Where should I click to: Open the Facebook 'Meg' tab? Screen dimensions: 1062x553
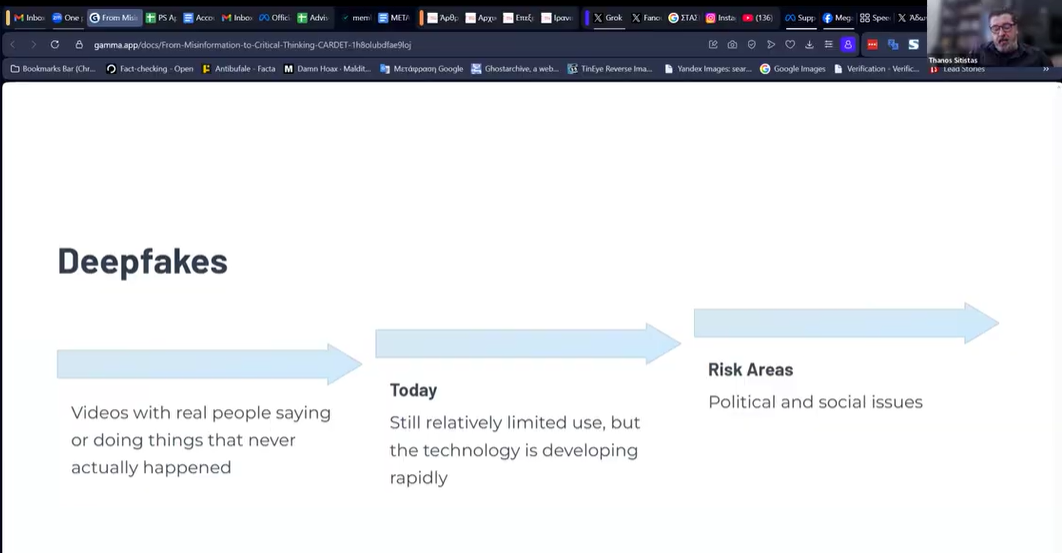[x=838, y=18]
